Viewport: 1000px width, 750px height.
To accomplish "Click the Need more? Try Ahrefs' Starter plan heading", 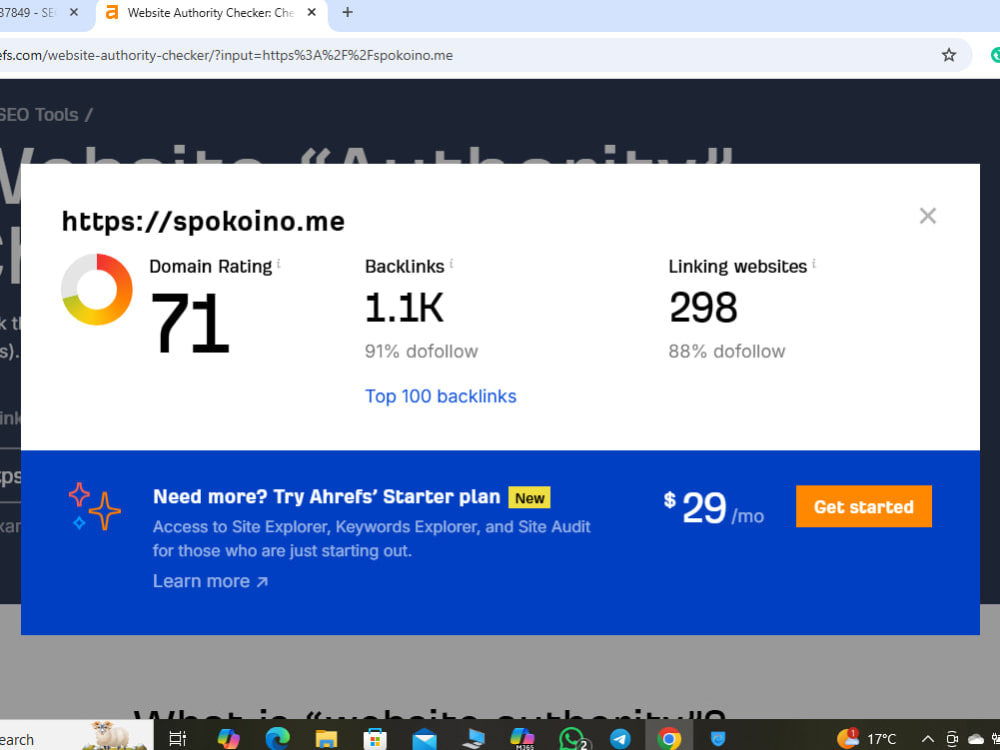I will (327, 497).
